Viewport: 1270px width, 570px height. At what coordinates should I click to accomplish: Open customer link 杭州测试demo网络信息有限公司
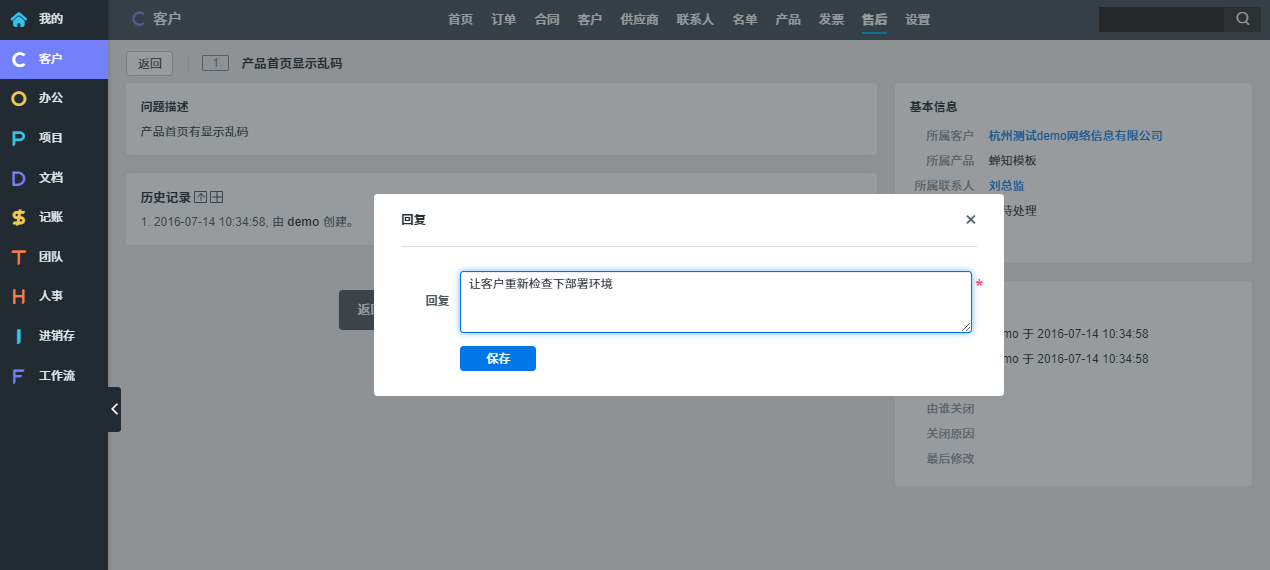click(1075, 136)
